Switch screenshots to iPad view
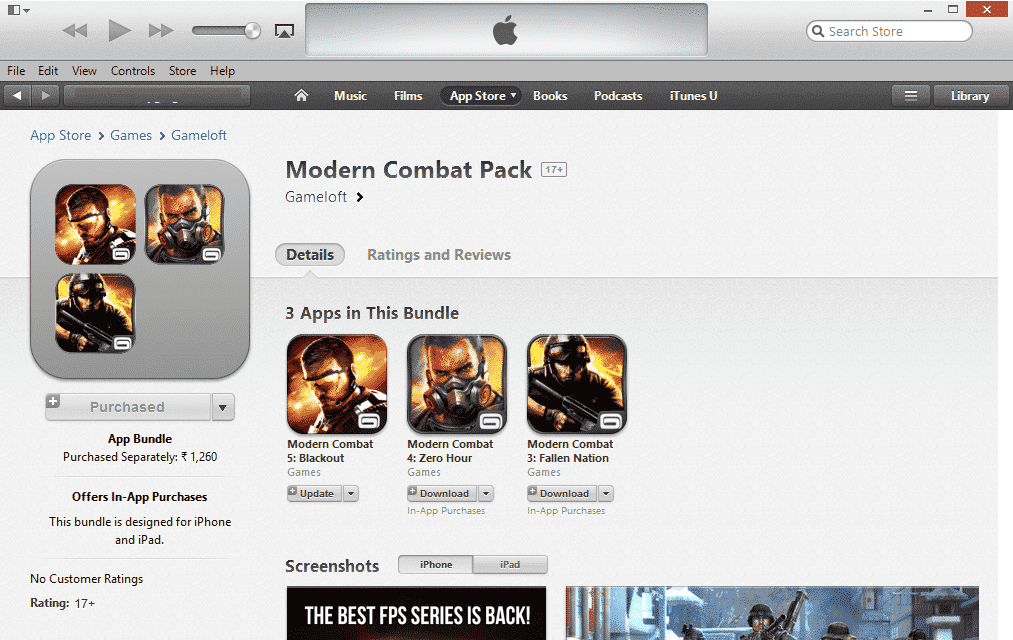The height and width of the screenshot is (640, 1013). (x=510, y=564)
